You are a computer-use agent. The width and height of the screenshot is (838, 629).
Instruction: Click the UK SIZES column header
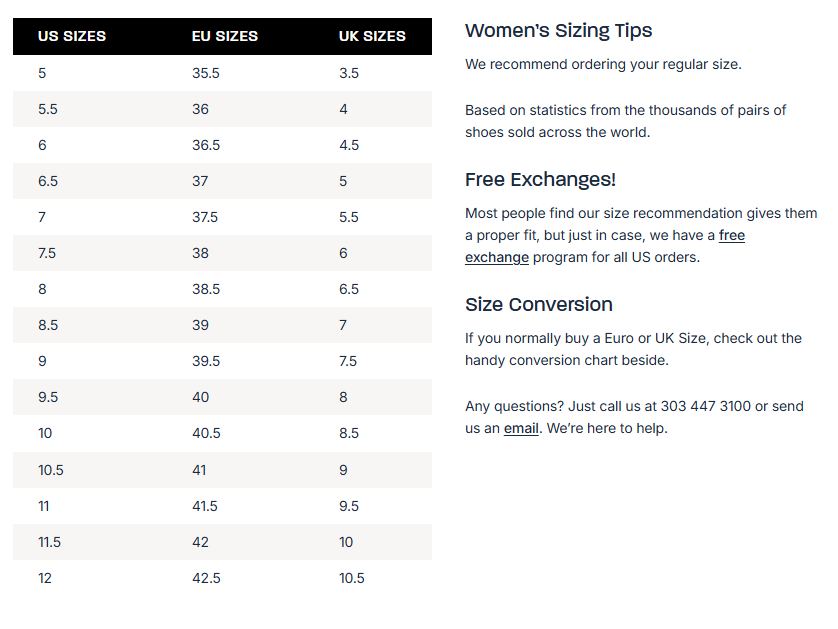372,36
